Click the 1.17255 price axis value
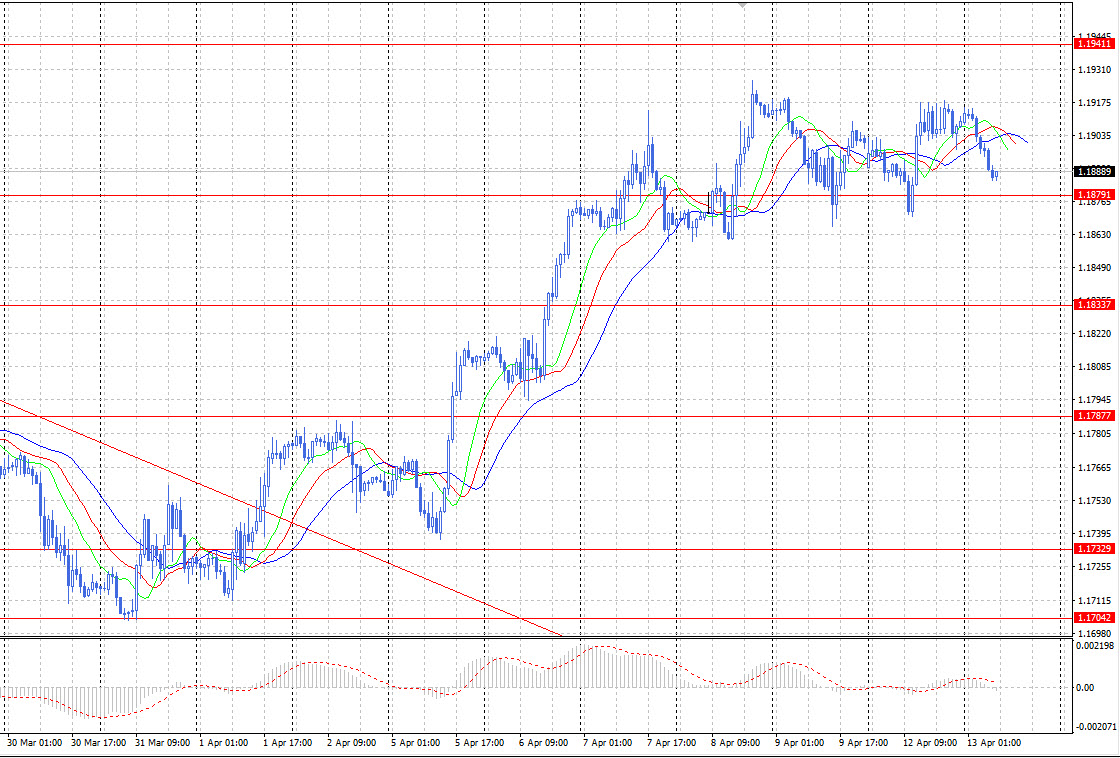 pyautogui.click(x=1094, y=567)
